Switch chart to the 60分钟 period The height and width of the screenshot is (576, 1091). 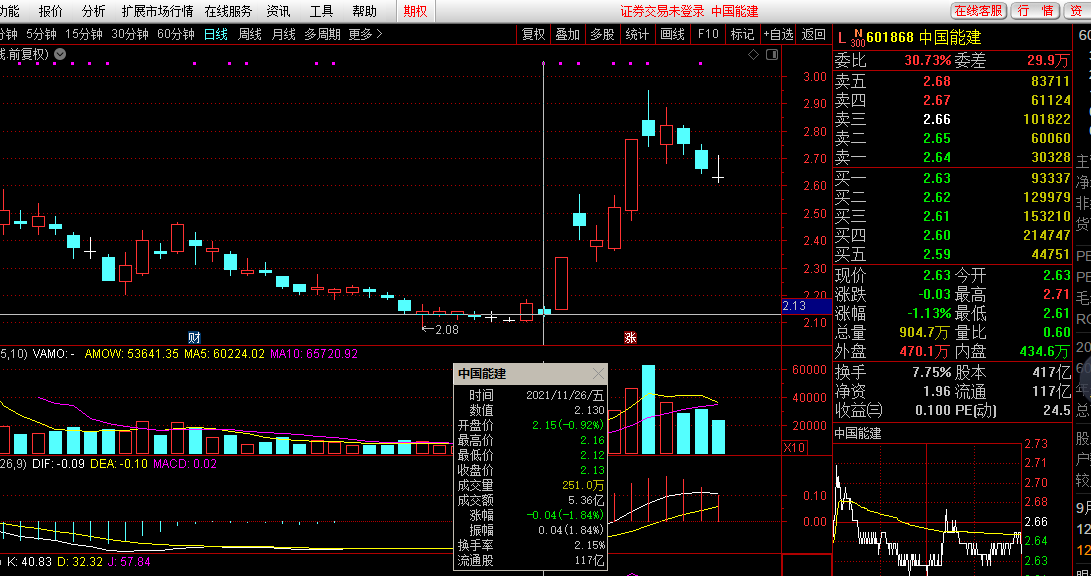176,34
